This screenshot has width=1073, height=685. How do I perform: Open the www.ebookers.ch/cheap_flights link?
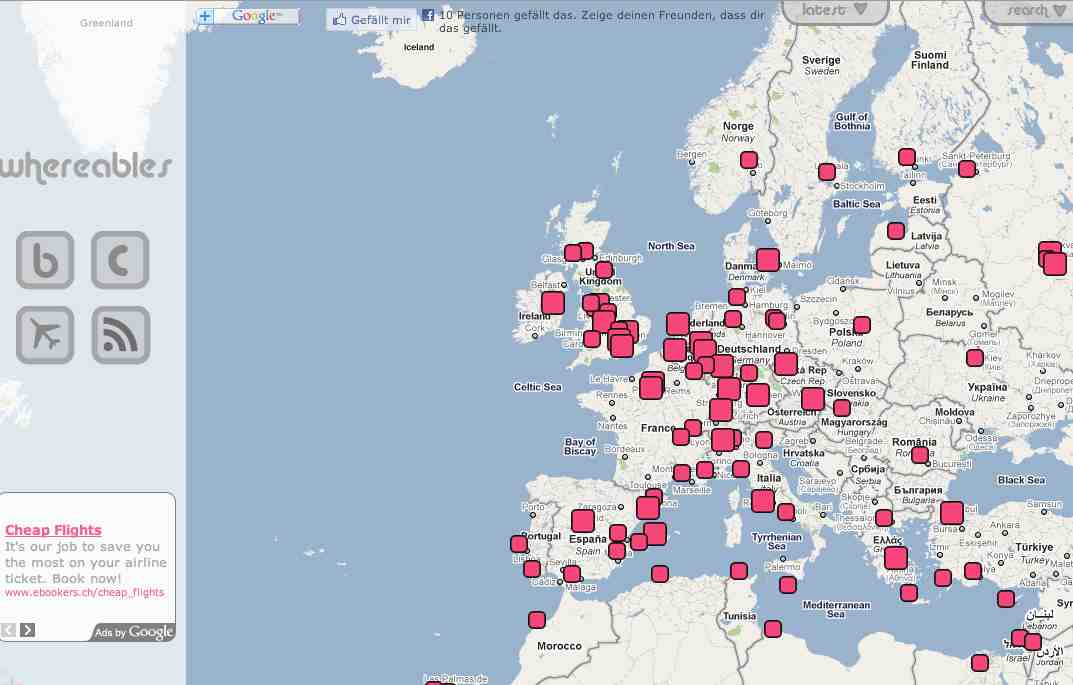tap(85, 593)
